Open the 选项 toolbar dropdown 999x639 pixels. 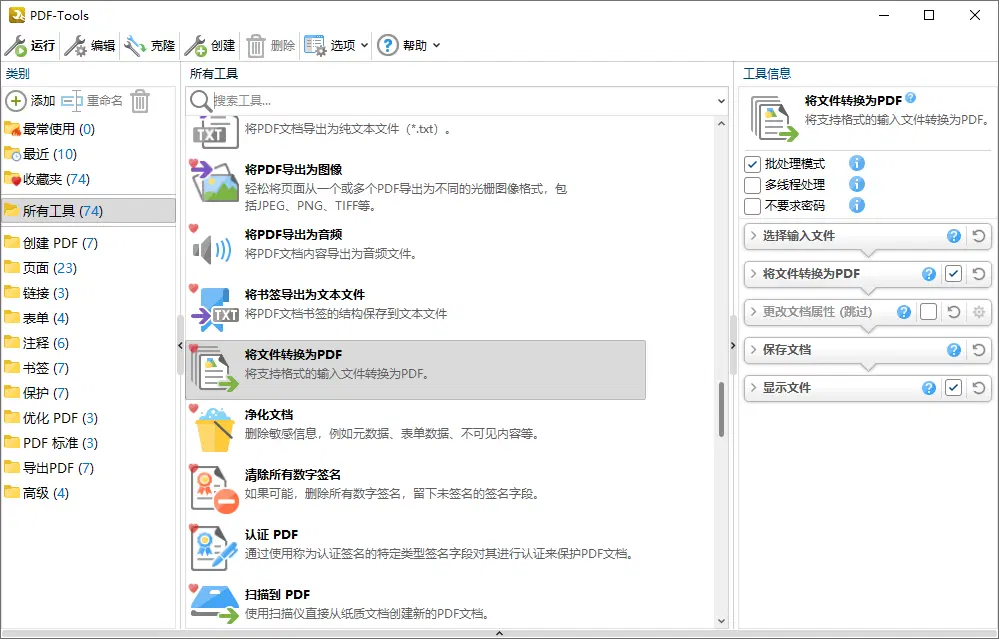335,44
